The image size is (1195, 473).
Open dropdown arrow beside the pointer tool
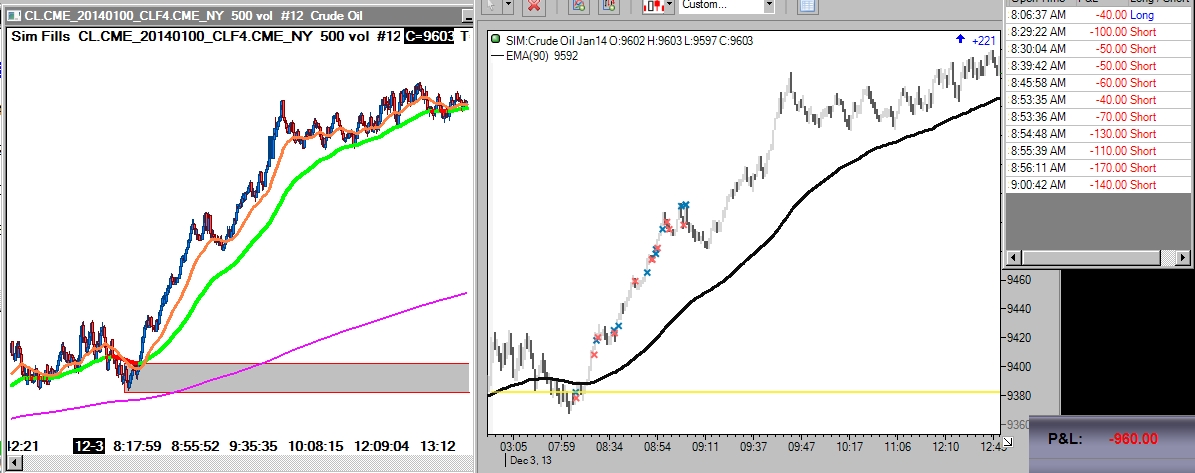508,5
